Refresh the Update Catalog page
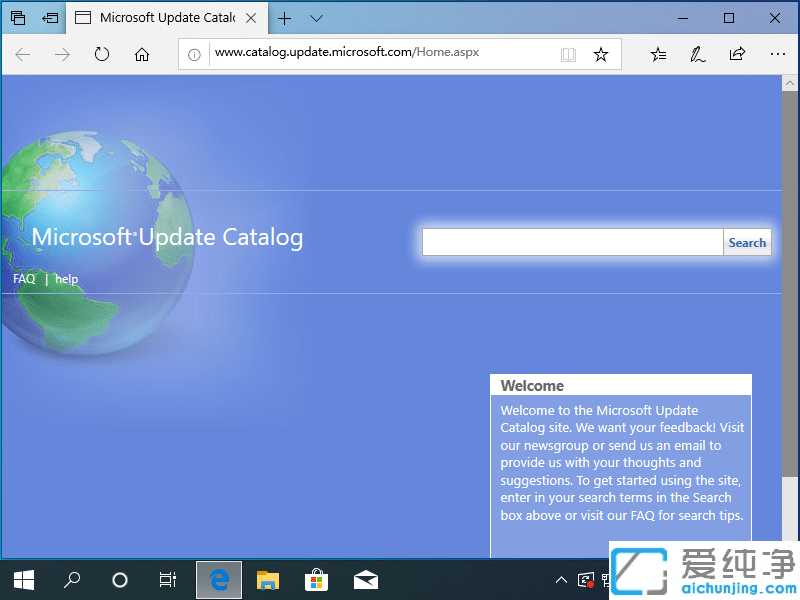Image resolution: width=800 pixels, height=600 pixels. point(102,55)
